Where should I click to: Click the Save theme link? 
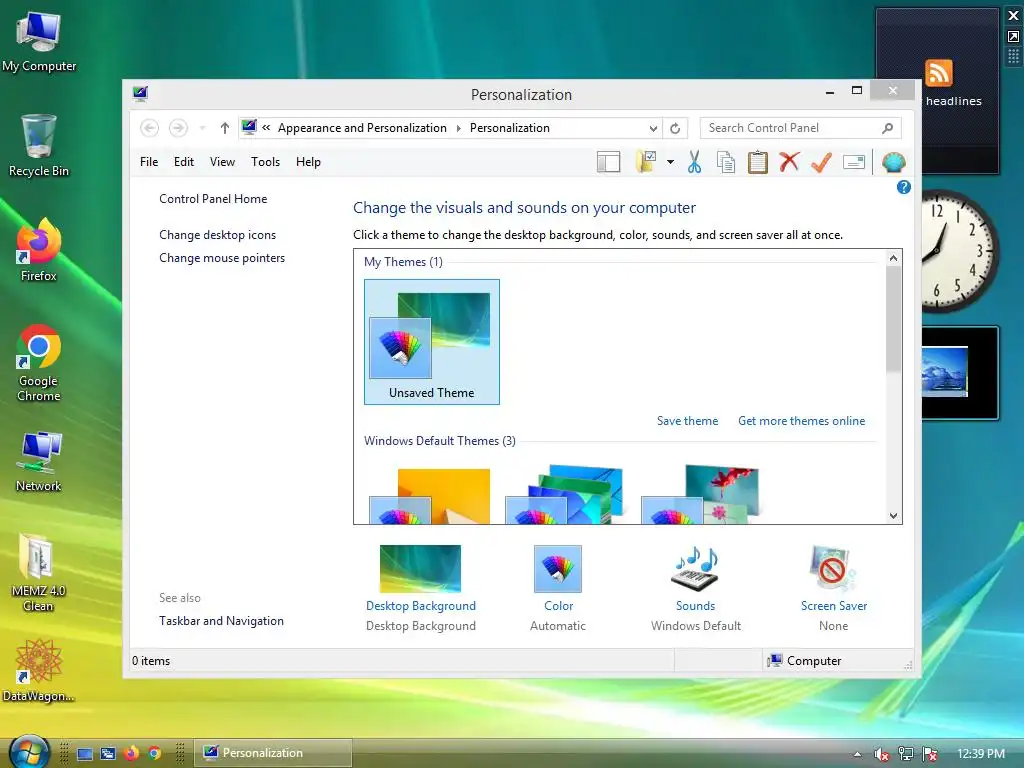(687, 421)
